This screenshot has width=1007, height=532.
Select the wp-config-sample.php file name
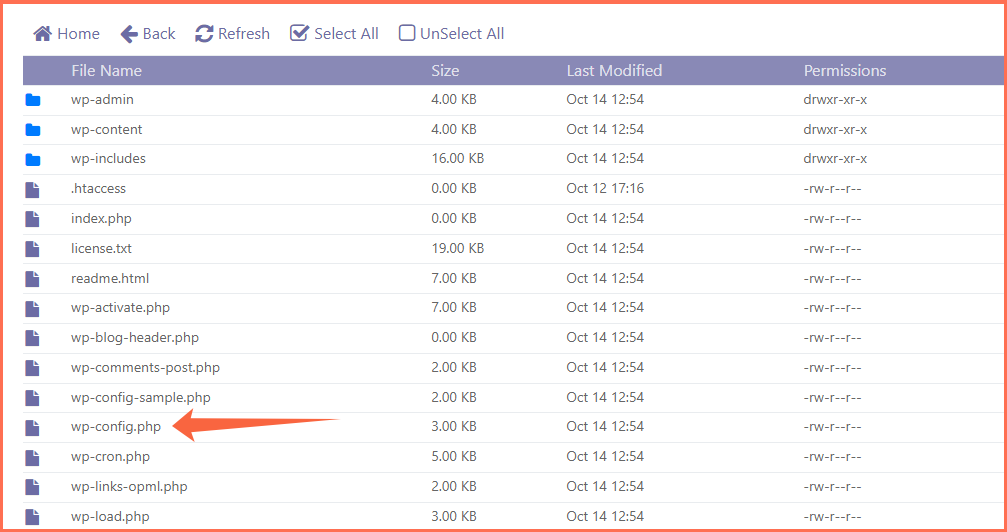pyautogui.click(x=141, y=398)
